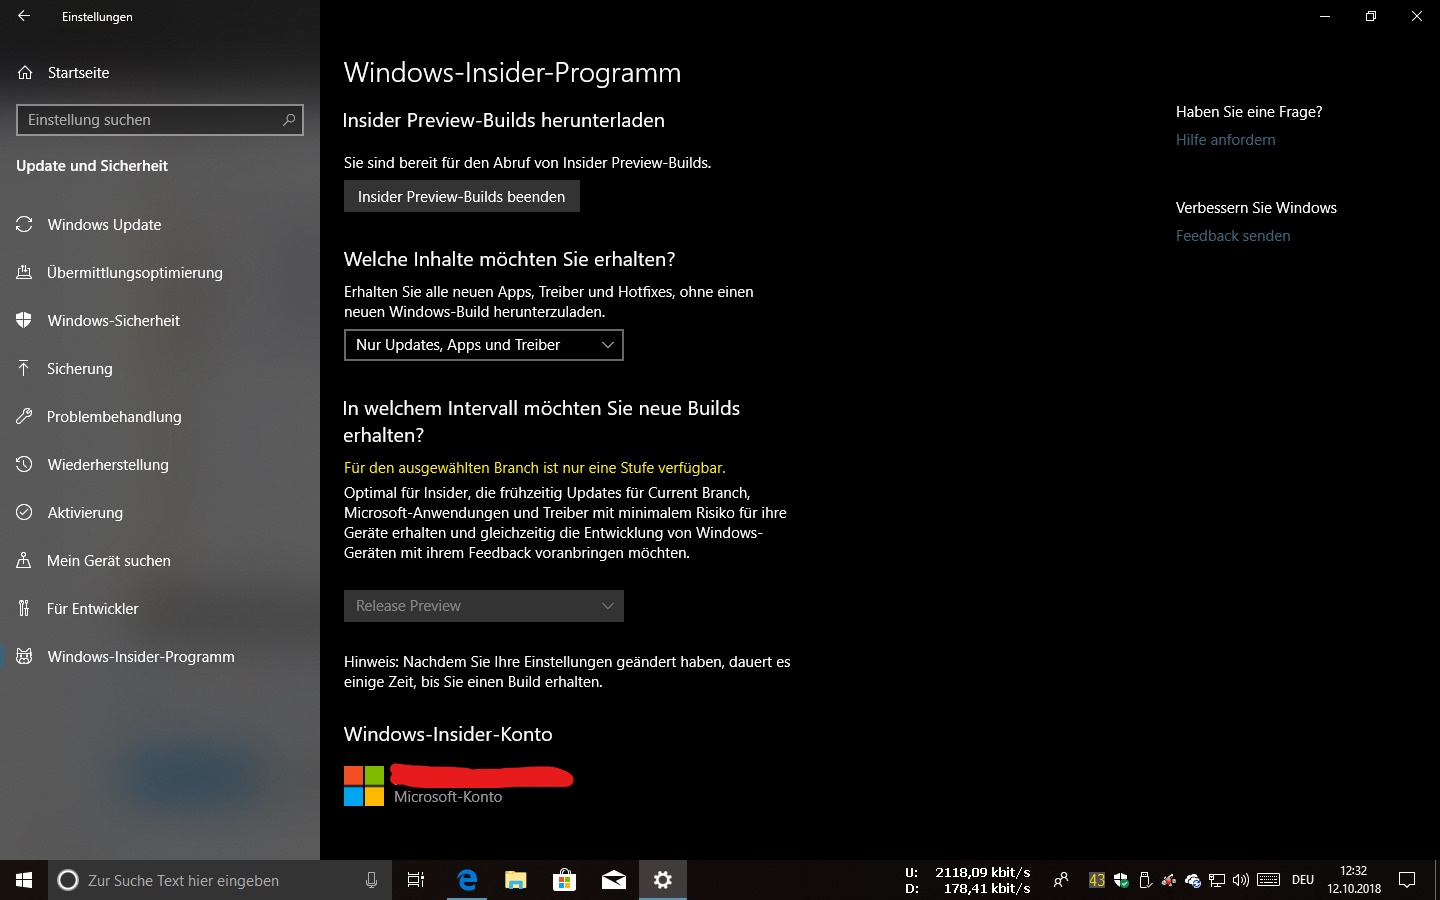The width and height of the screenshot is (1440, 900).
Task: Open Task View from the taskbar
Action: pyautogui.click(x=416, y=880)
